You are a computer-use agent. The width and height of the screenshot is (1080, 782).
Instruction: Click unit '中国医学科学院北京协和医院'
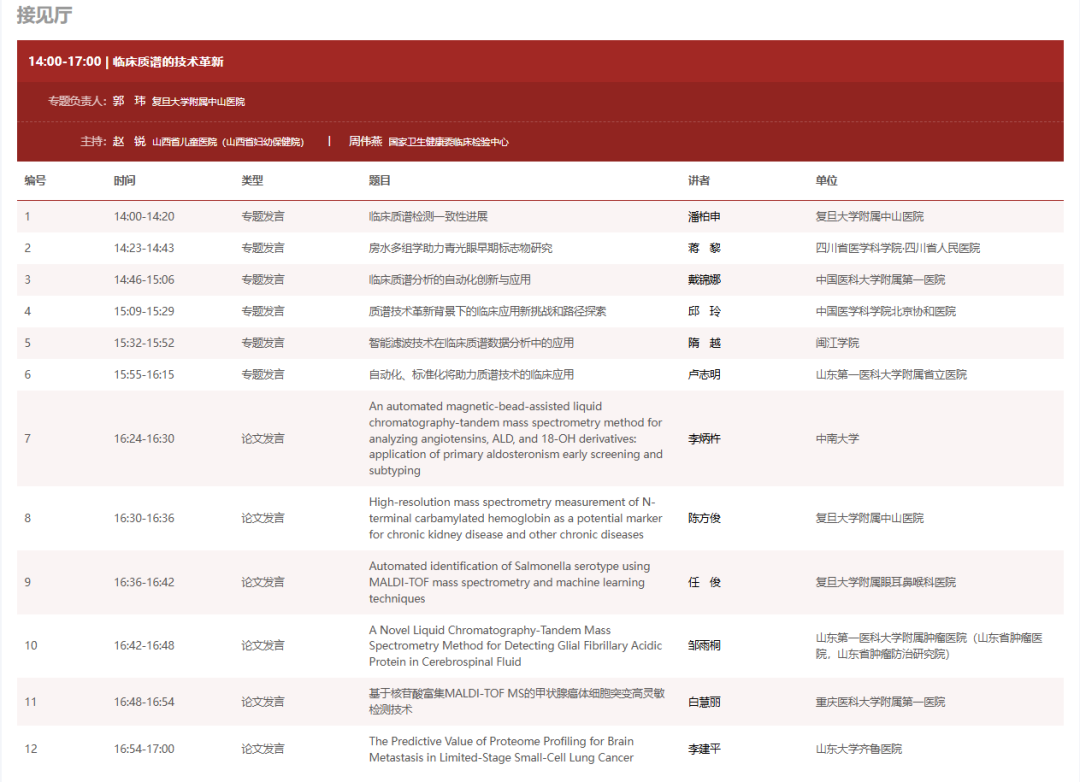click(x=886, y=311)
